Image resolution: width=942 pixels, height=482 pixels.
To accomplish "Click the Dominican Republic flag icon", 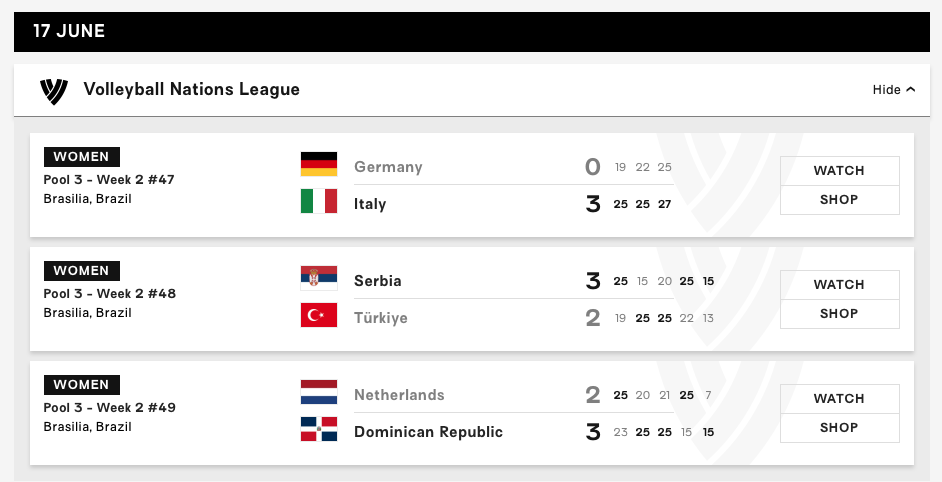I will (x=319, y=429).
